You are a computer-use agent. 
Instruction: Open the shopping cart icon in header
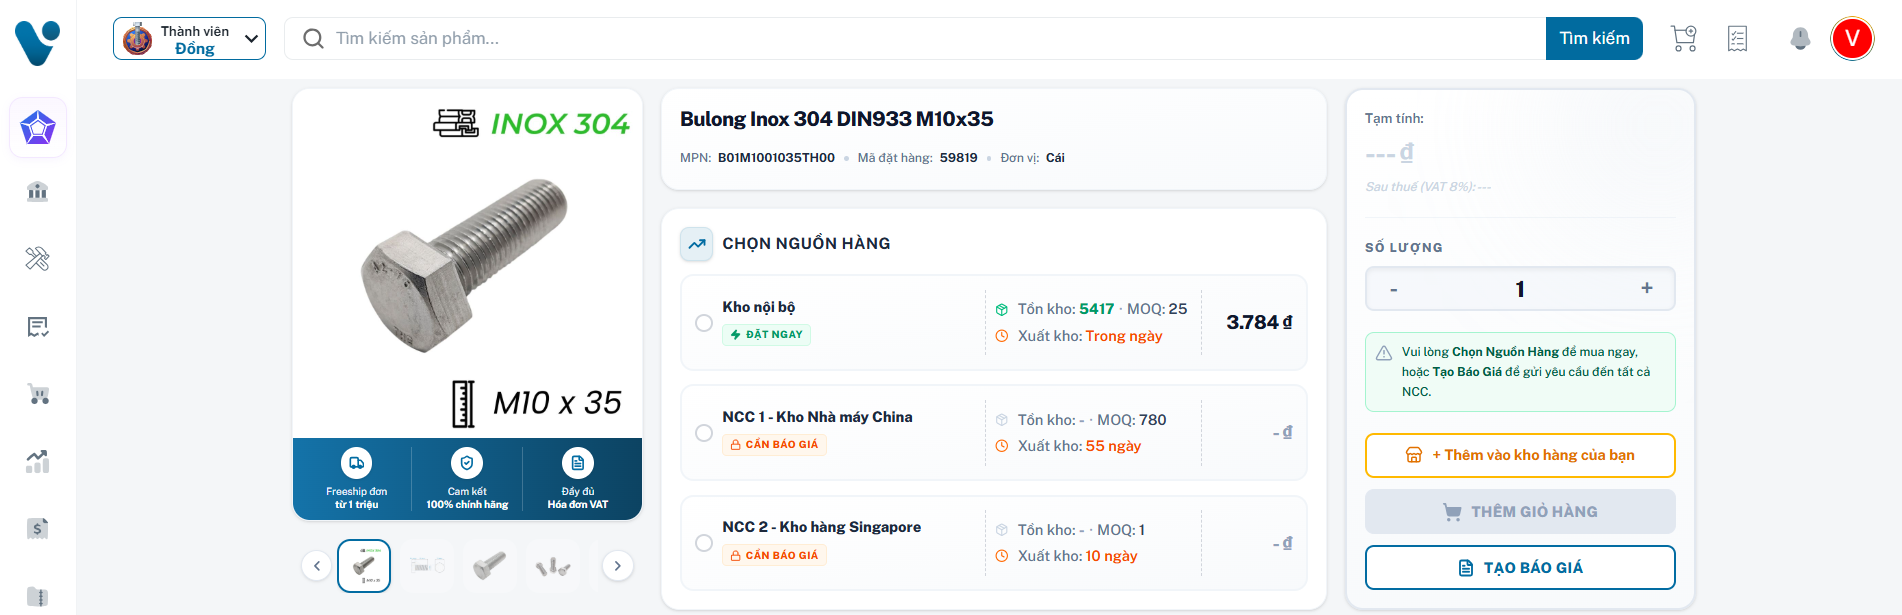click(x=1684, y=38)
